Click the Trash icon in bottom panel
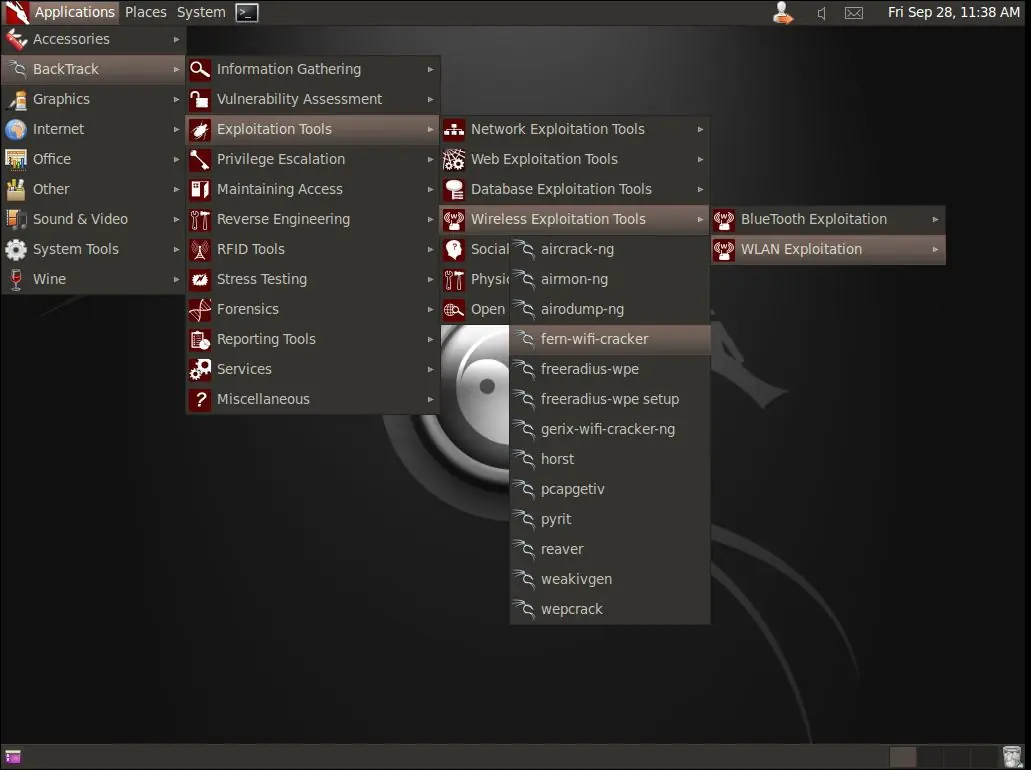Screen dimensions: 1031x770 [x=1012, y=757]
